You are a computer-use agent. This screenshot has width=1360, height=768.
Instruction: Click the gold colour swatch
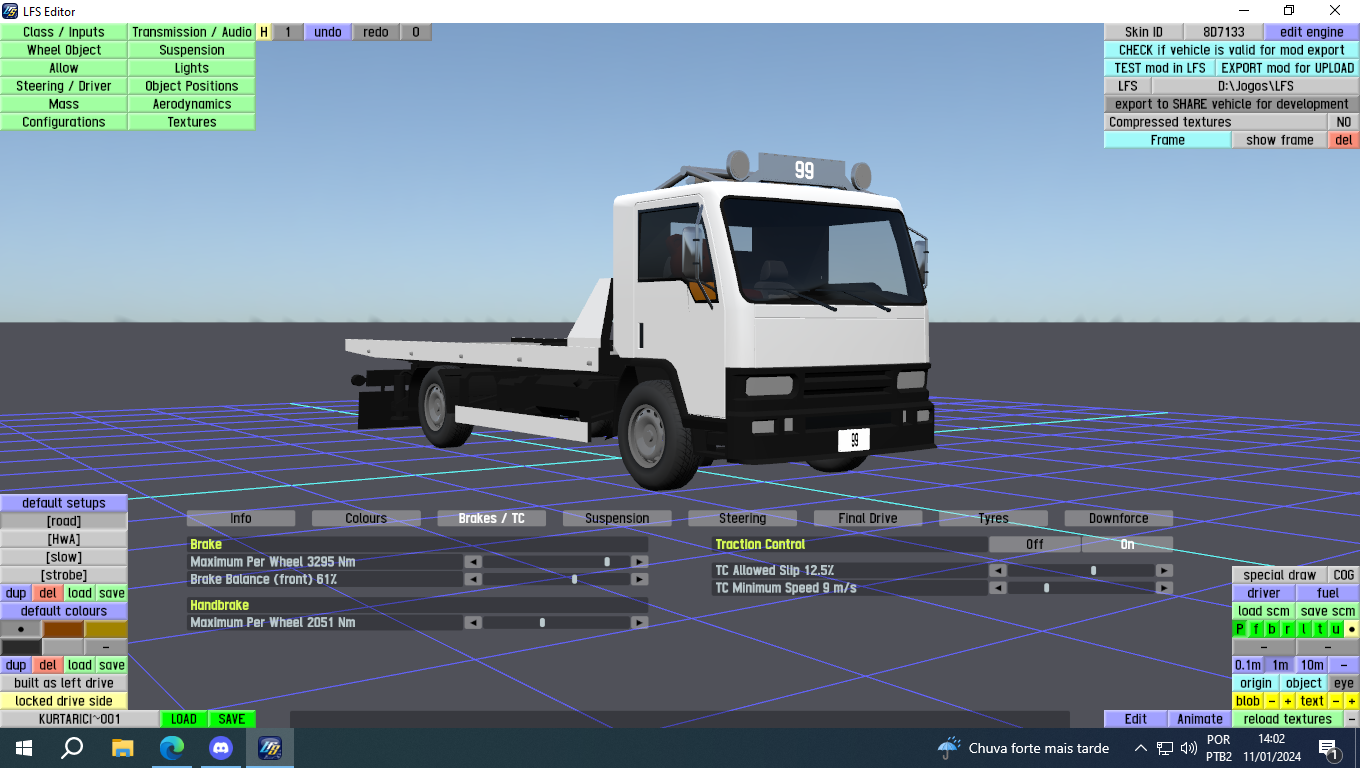click(x=106, y=629)
